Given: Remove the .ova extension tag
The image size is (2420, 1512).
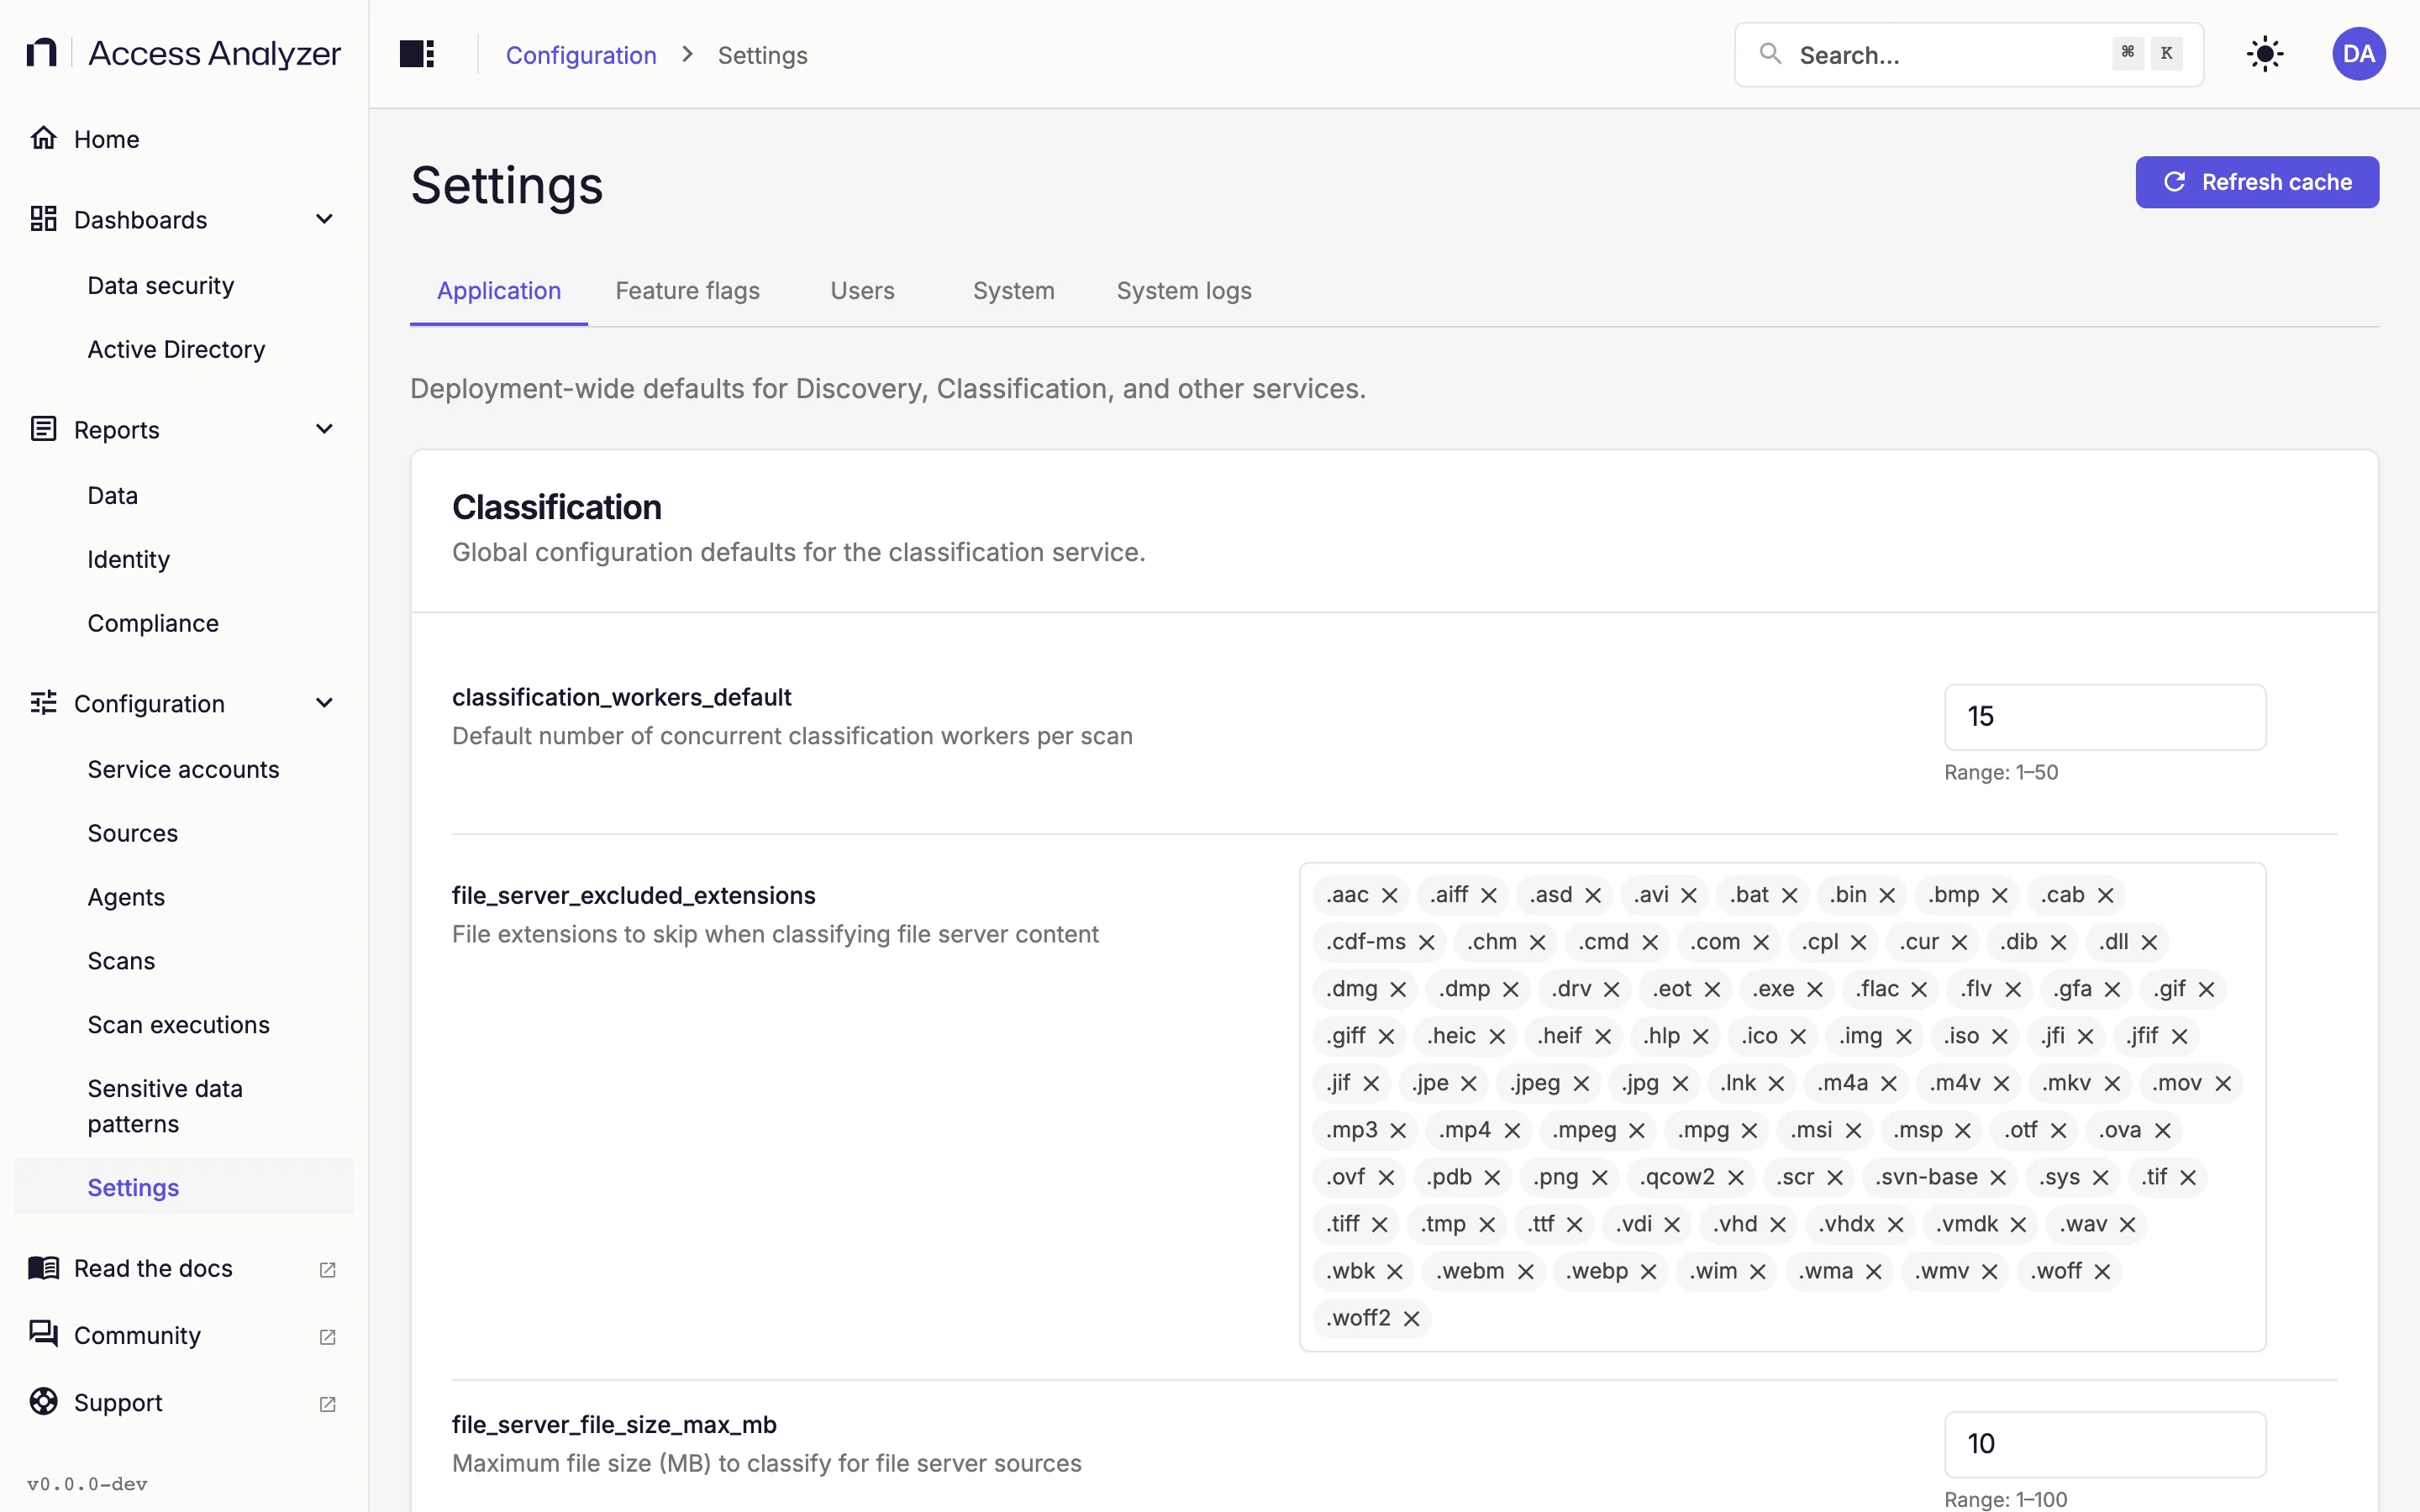Looking at the screenshot, I should click(x=2163, y=1130).
